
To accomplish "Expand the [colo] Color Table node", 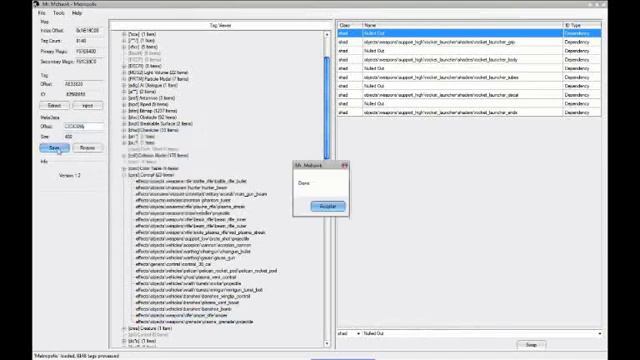I will 124,169.
